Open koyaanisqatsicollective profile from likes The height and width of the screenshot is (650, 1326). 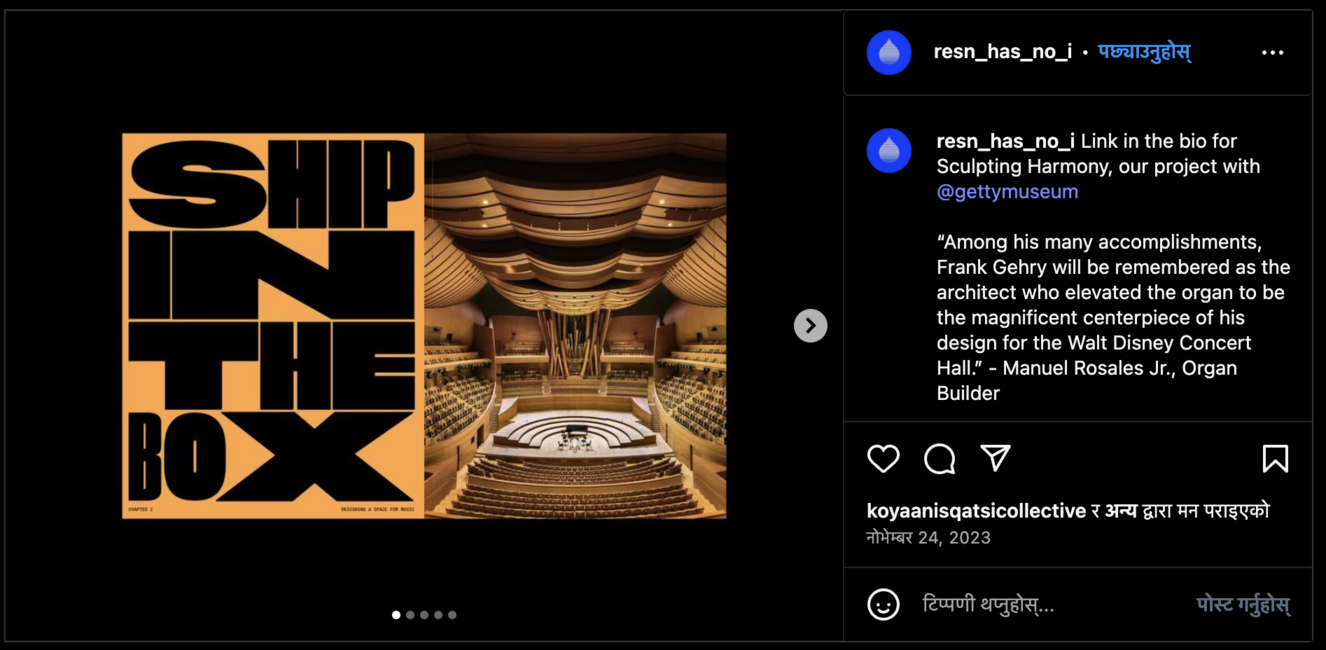pyautogui.click(x=976, y=510)
